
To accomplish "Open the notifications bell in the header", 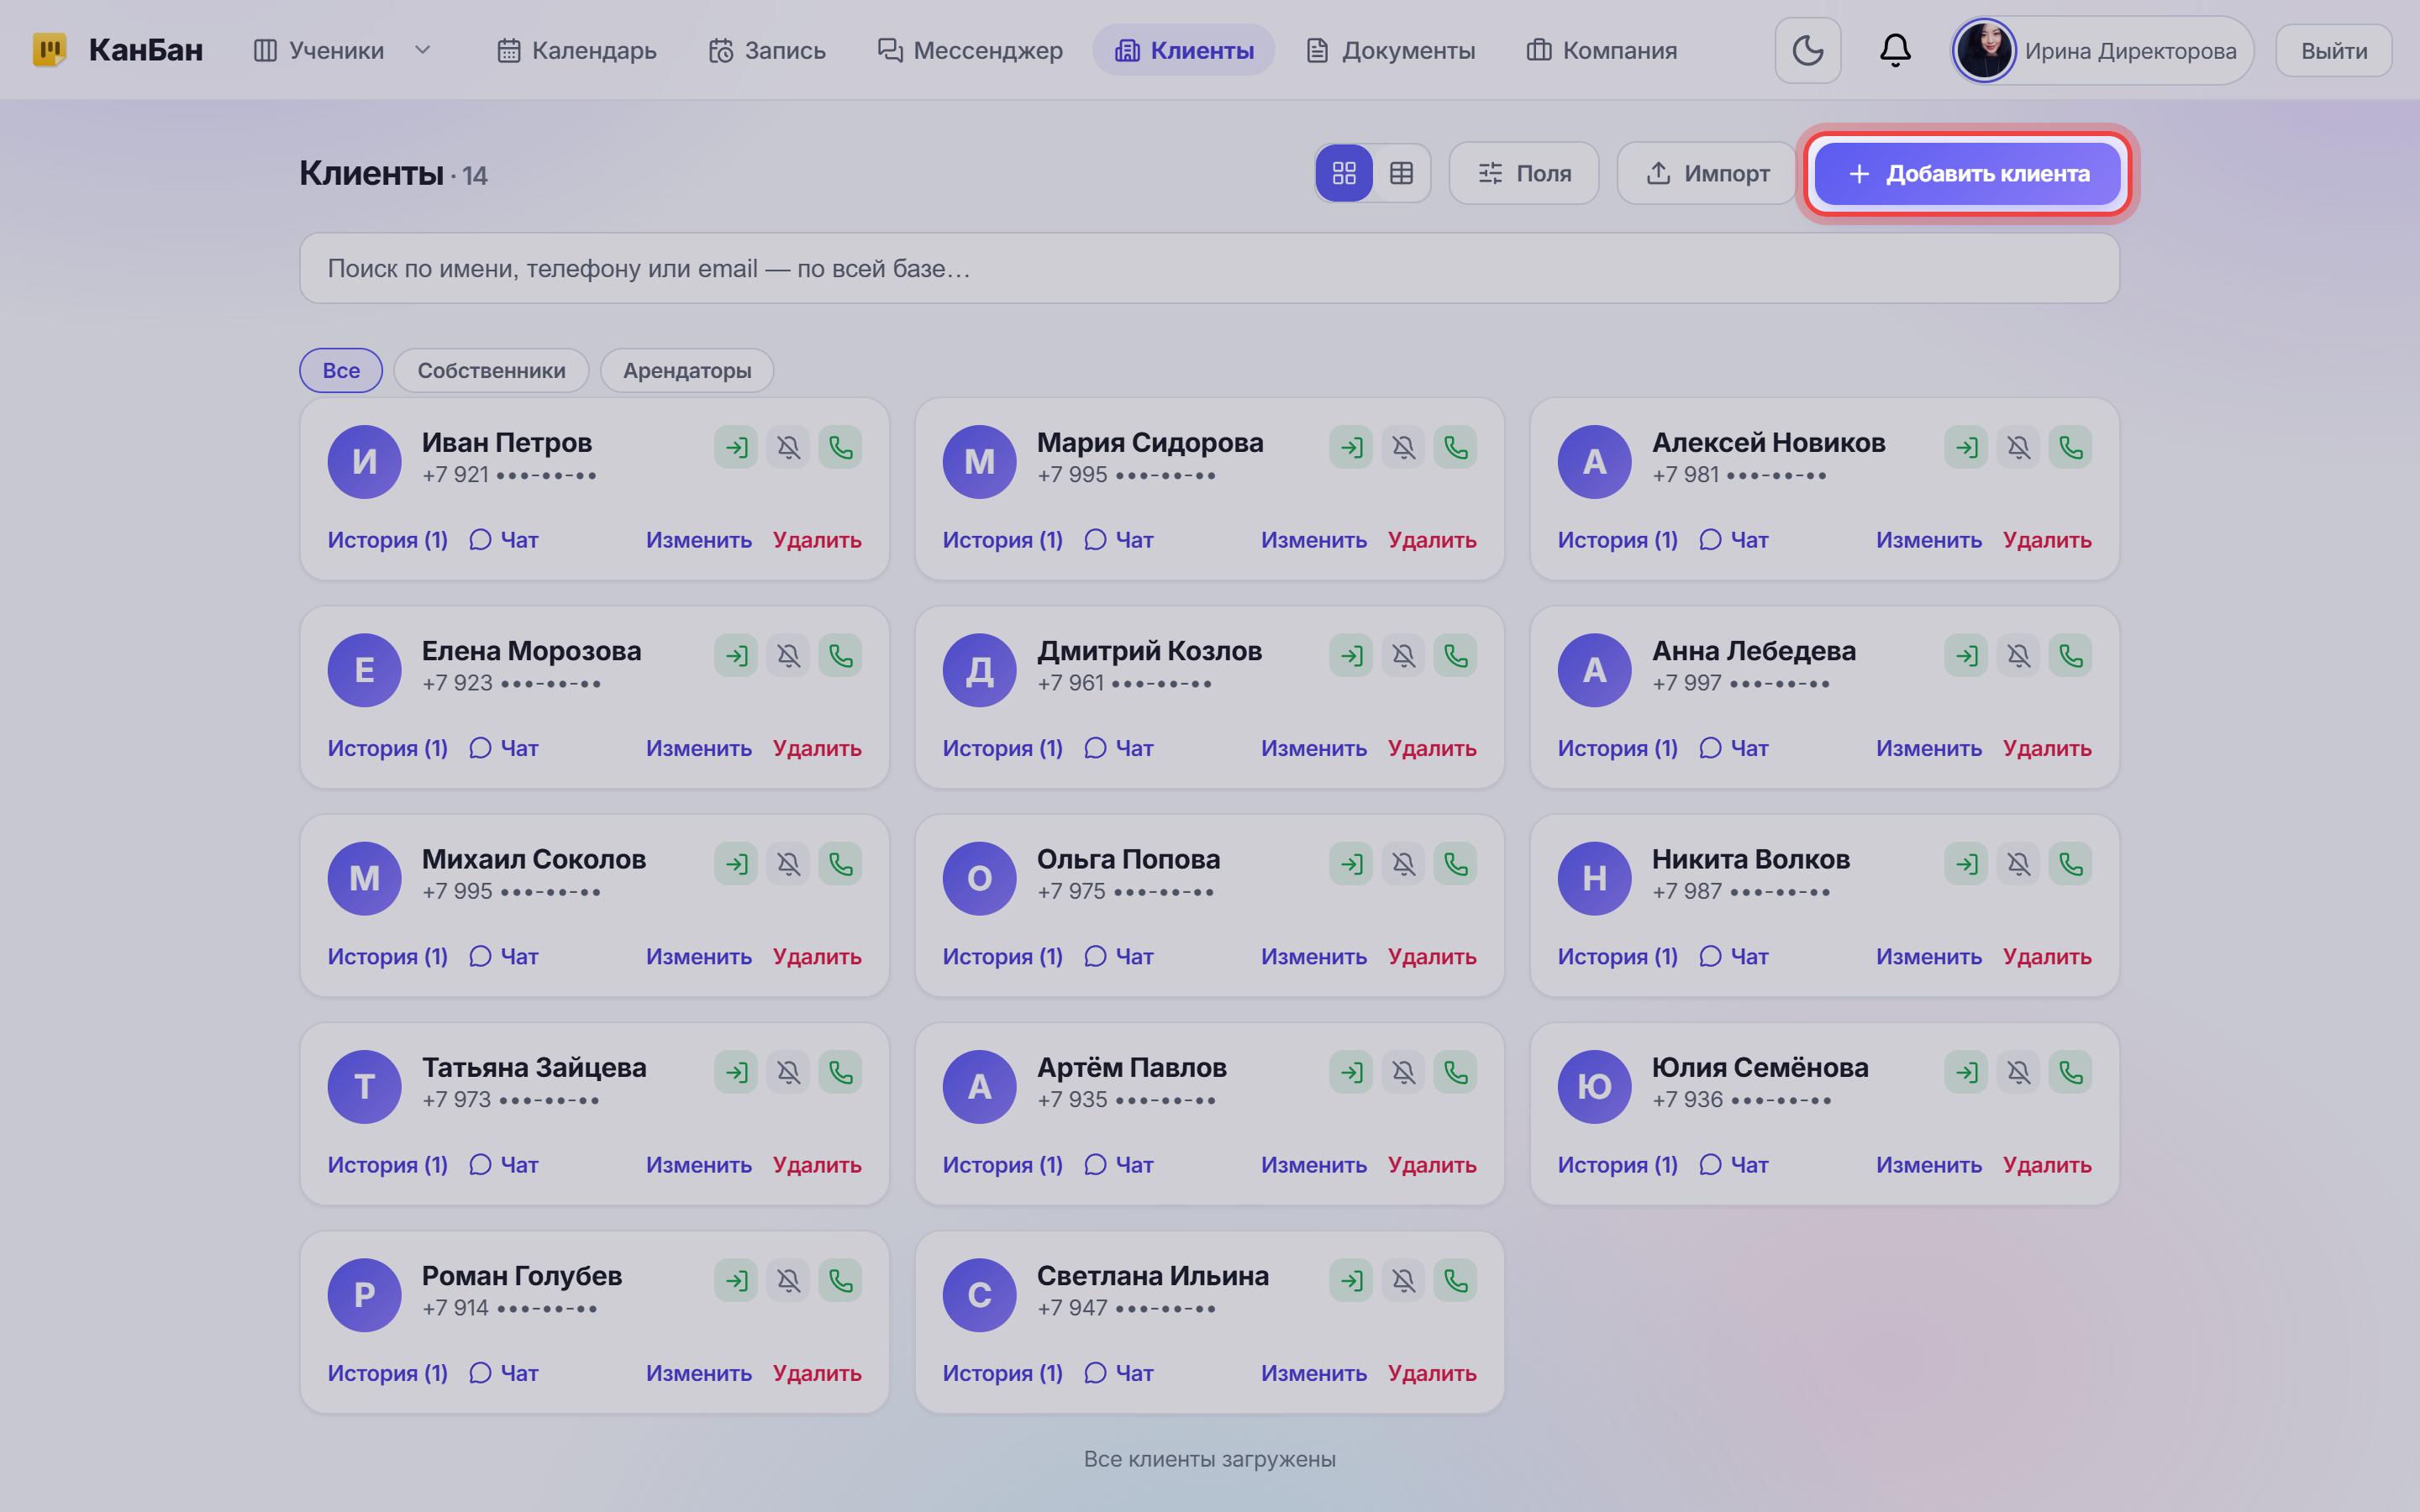I will pos(1895,50).
